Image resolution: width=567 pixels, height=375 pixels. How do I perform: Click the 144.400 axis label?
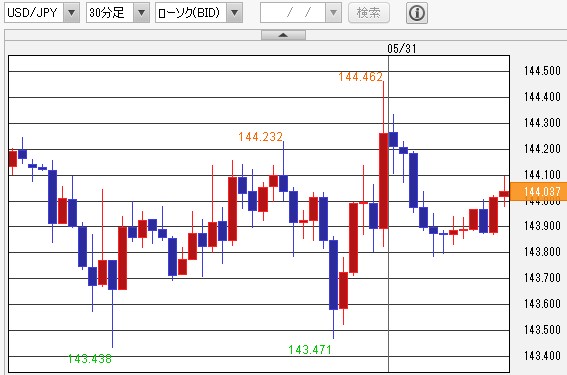(x=542, y=97)
